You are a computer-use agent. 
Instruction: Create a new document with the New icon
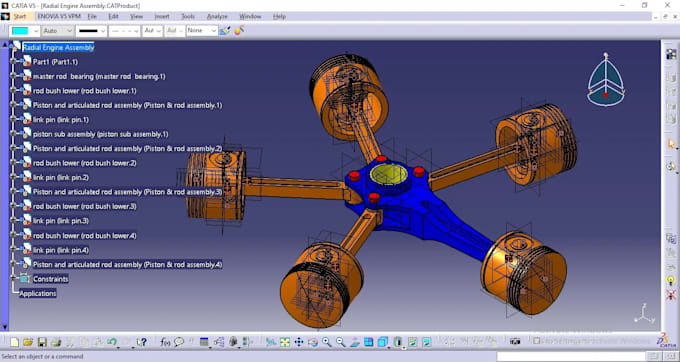pyautogui.click(x=14, y=342)
